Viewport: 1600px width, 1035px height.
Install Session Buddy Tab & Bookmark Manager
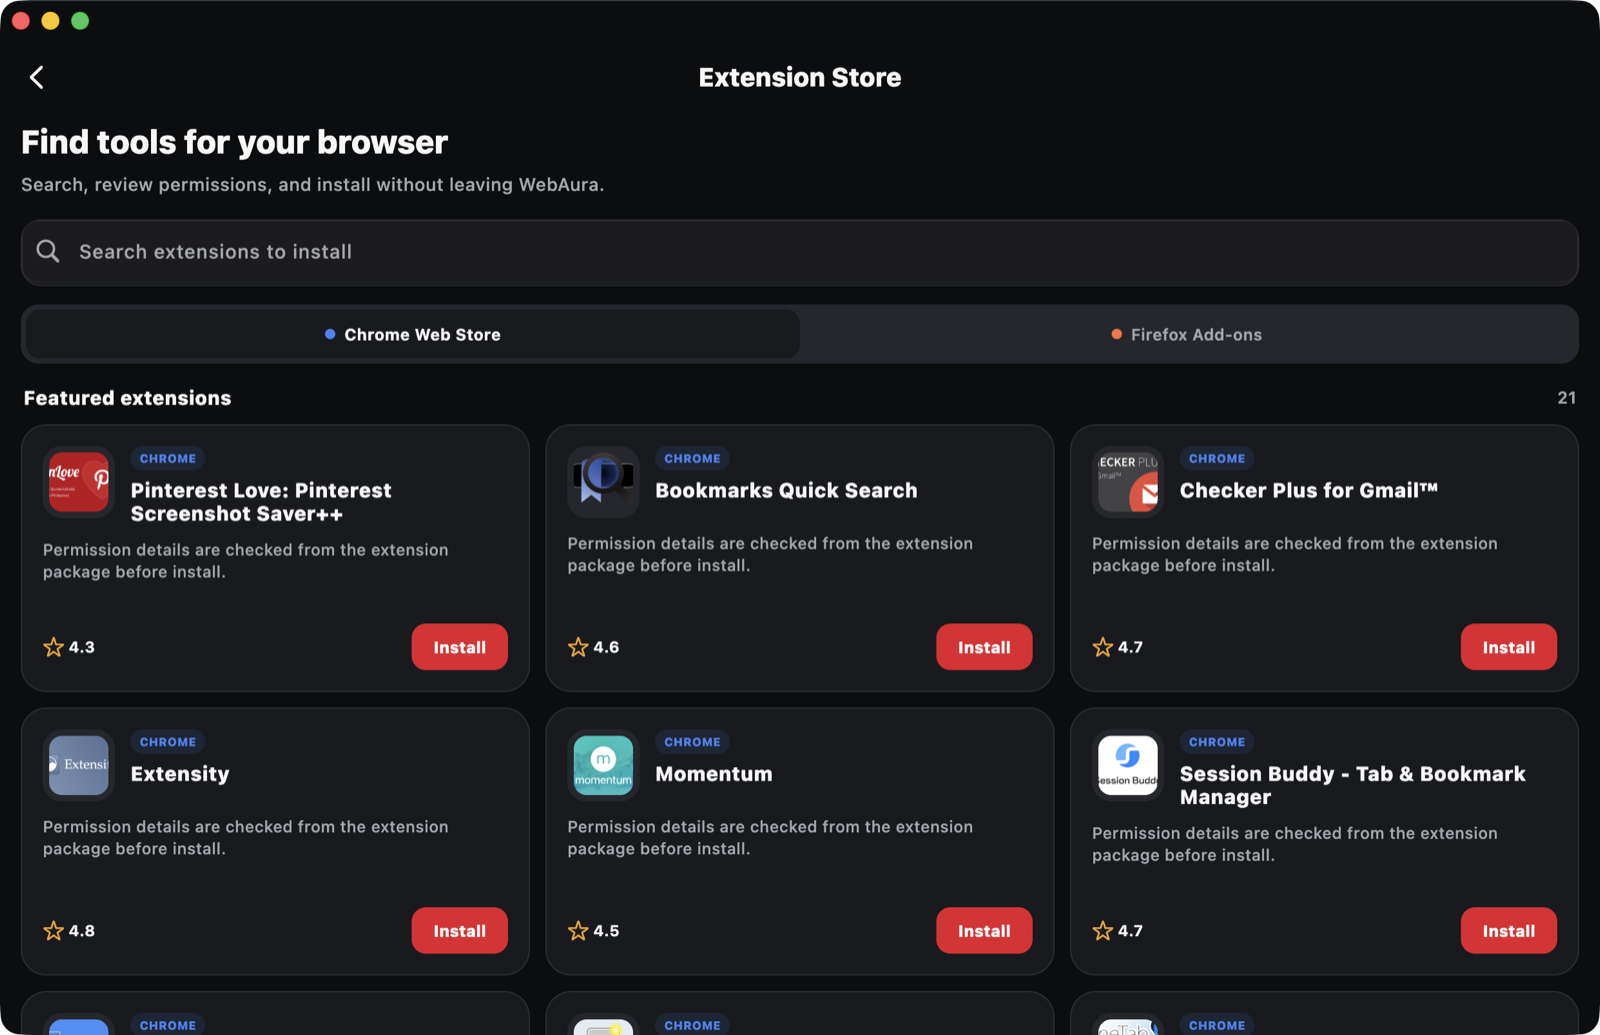(1509, 931)
